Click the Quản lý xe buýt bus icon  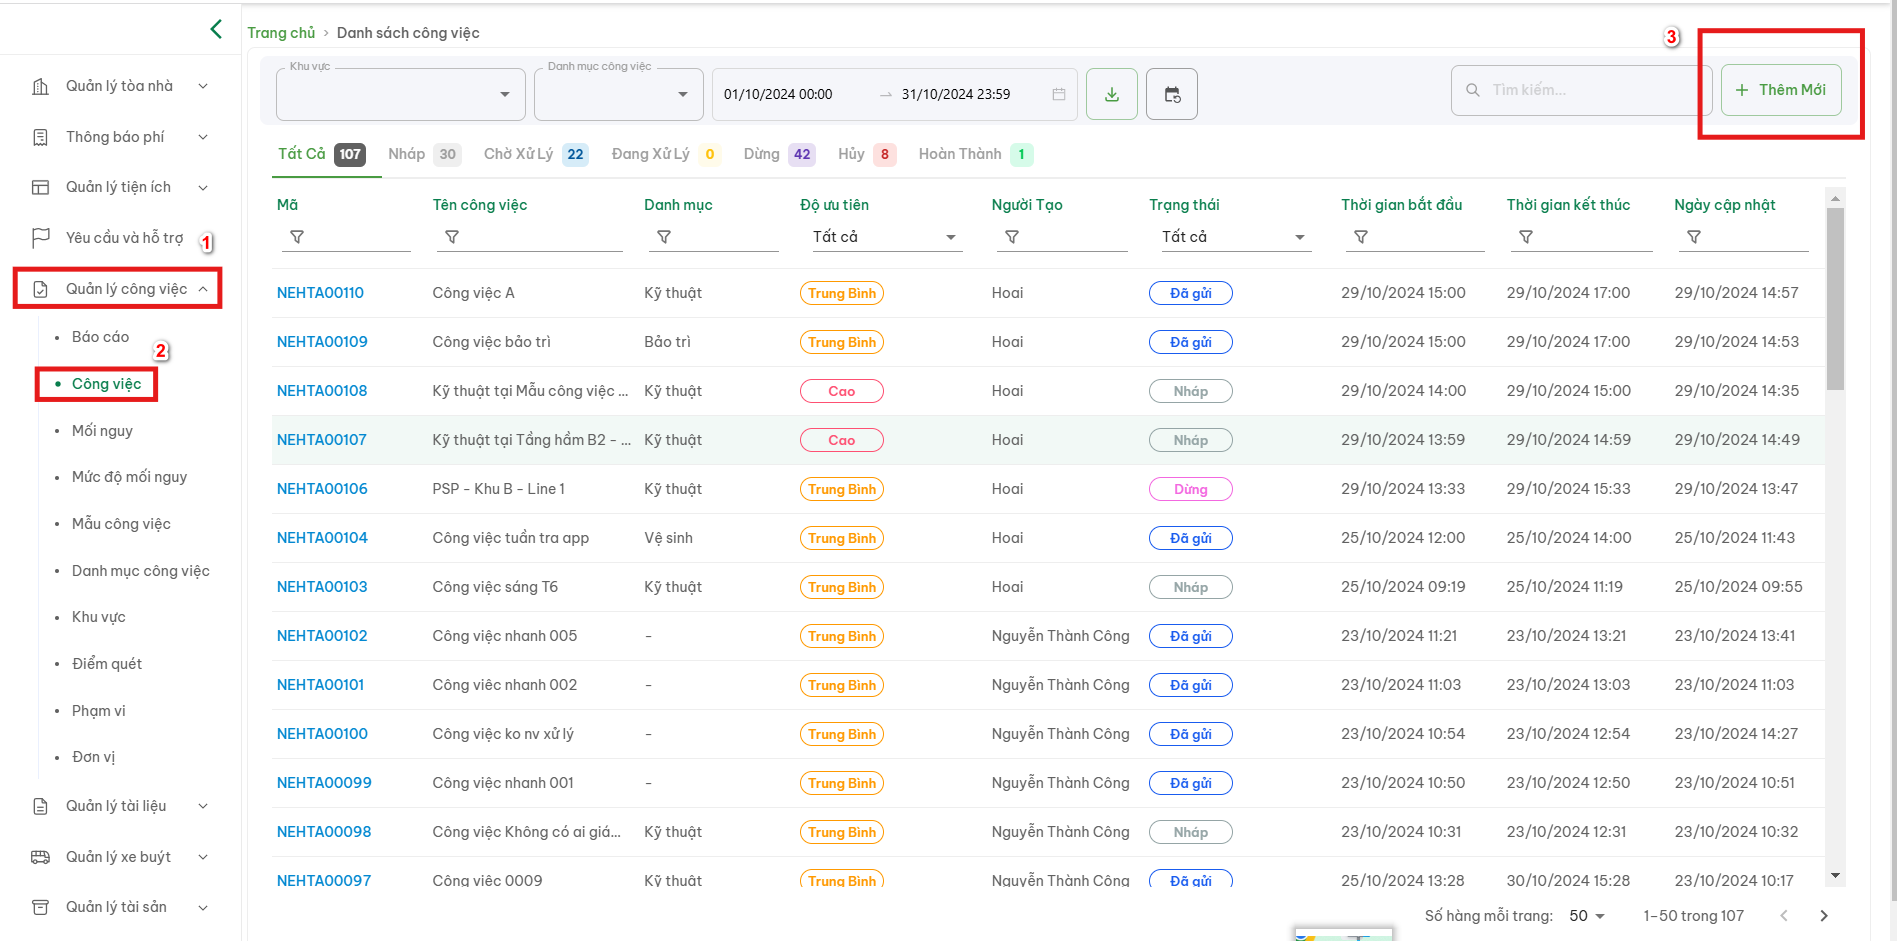click(41, 857)
